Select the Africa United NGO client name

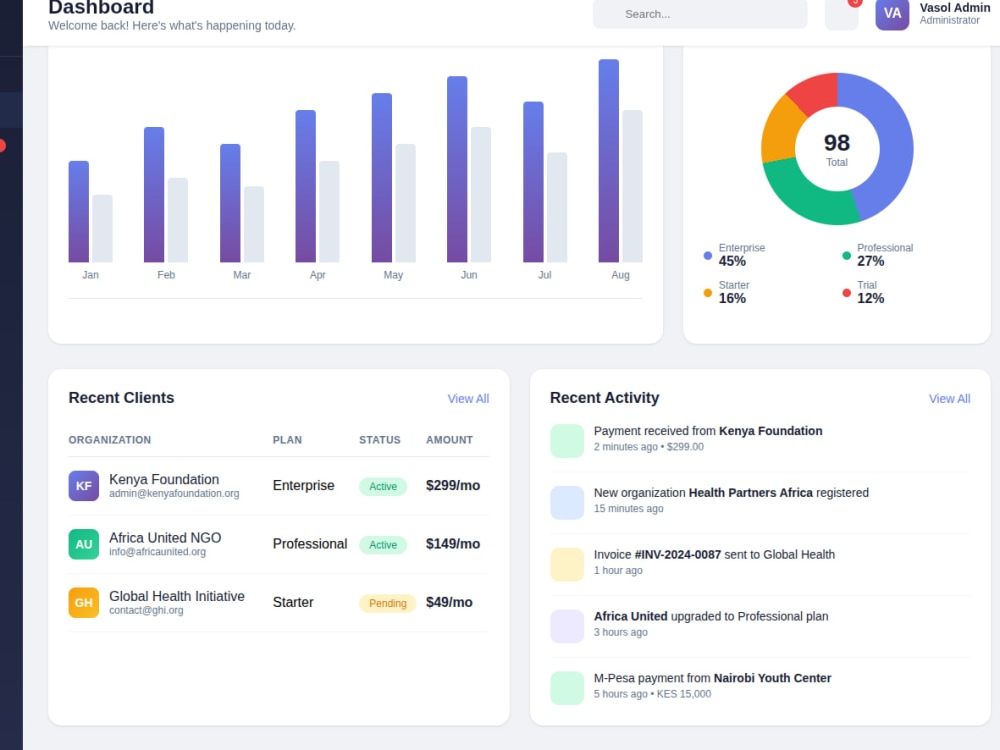coord(165,538)
